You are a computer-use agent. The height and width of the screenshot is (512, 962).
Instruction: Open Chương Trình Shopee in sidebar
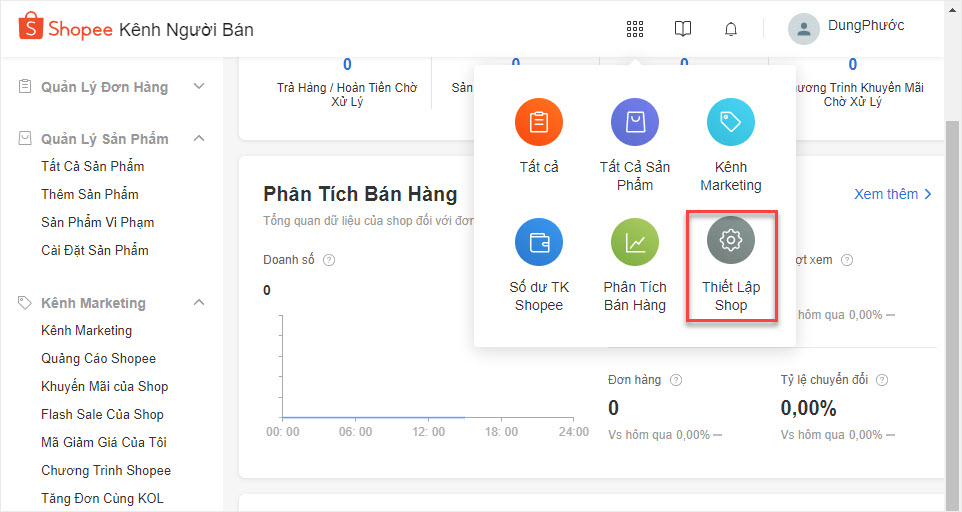[106, 470]
